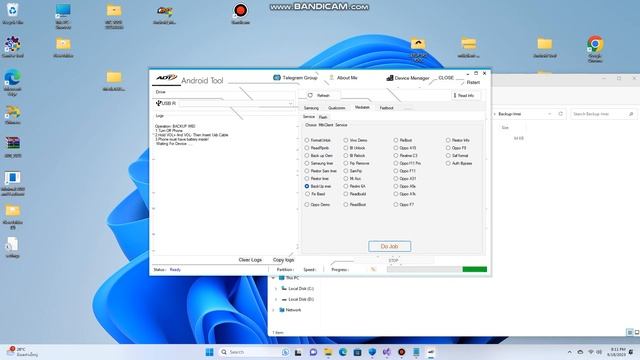Click the File Explorer address refresh icon
Screen dimensions: 640x360
tap(560, 114)
